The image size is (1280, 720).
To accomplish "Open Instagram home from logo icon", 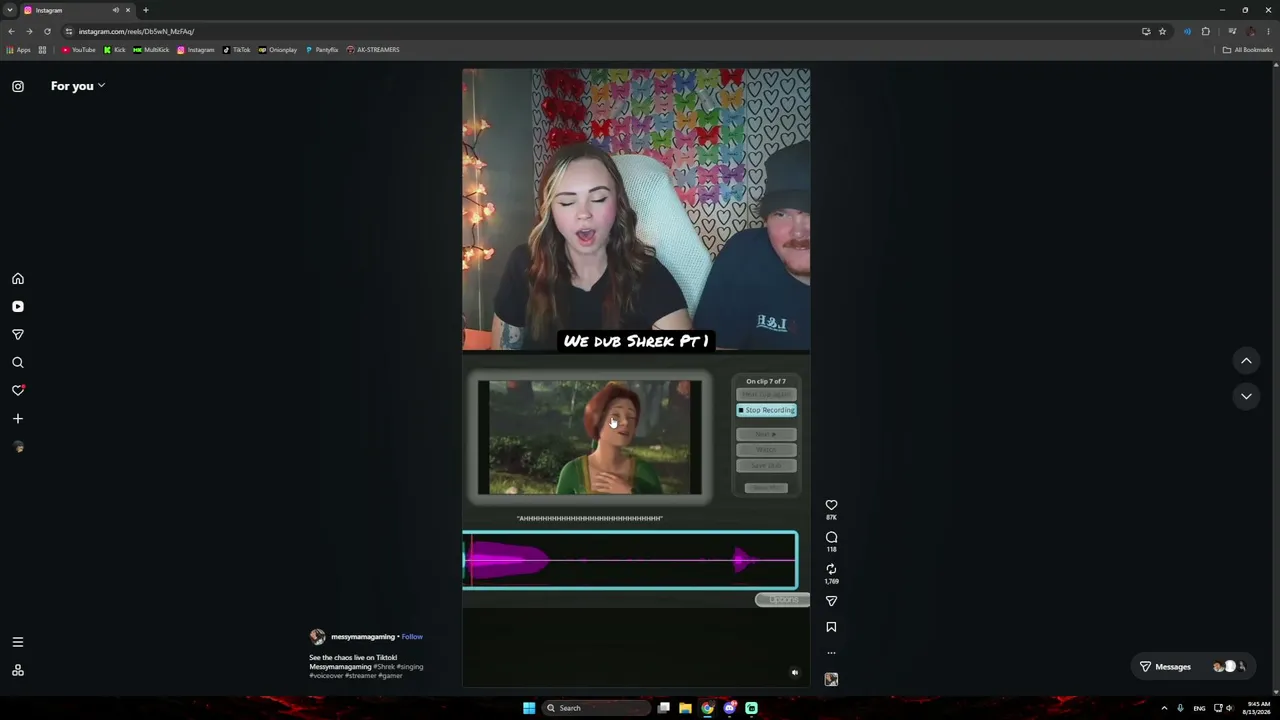I will [18, 86].
